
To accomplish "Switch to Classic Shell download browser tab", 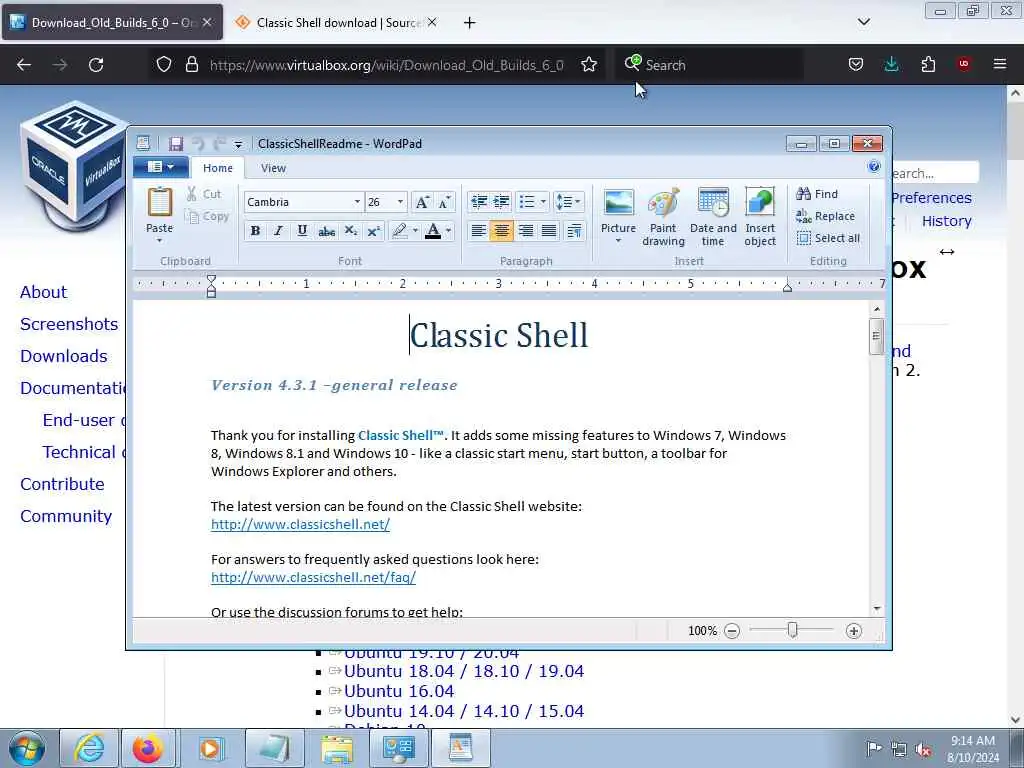I will click(337, 23).
